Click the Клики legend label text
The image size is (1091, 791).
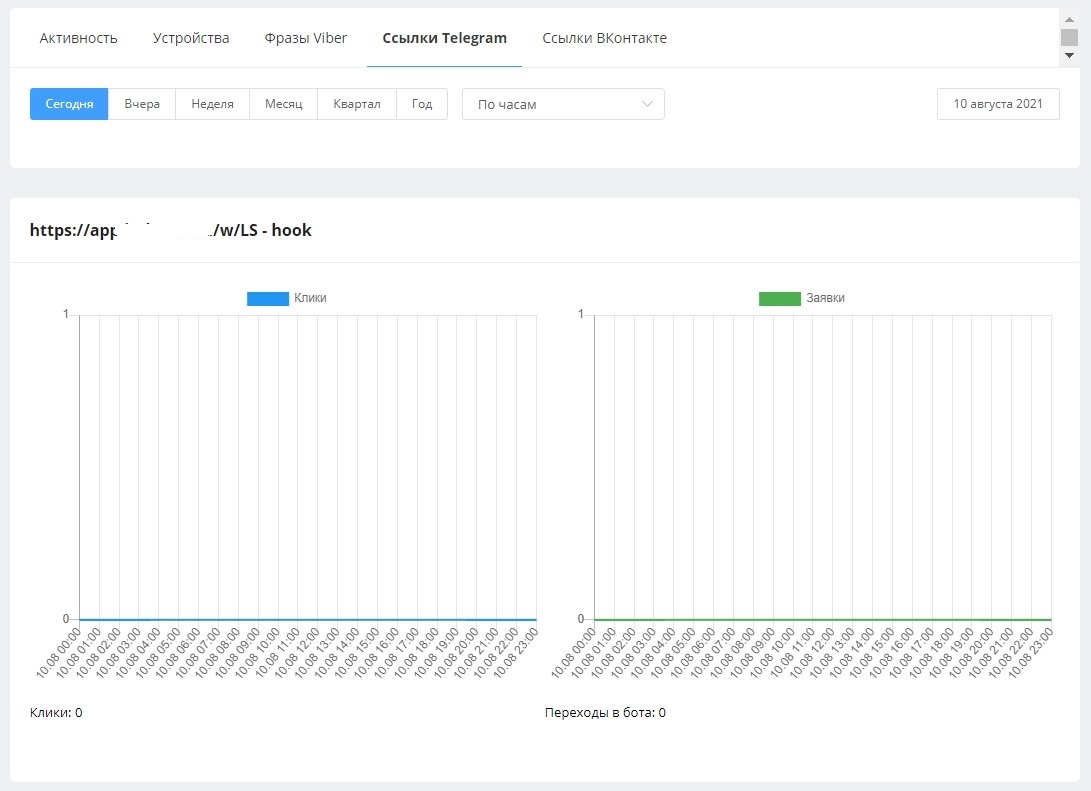point(310,298)
